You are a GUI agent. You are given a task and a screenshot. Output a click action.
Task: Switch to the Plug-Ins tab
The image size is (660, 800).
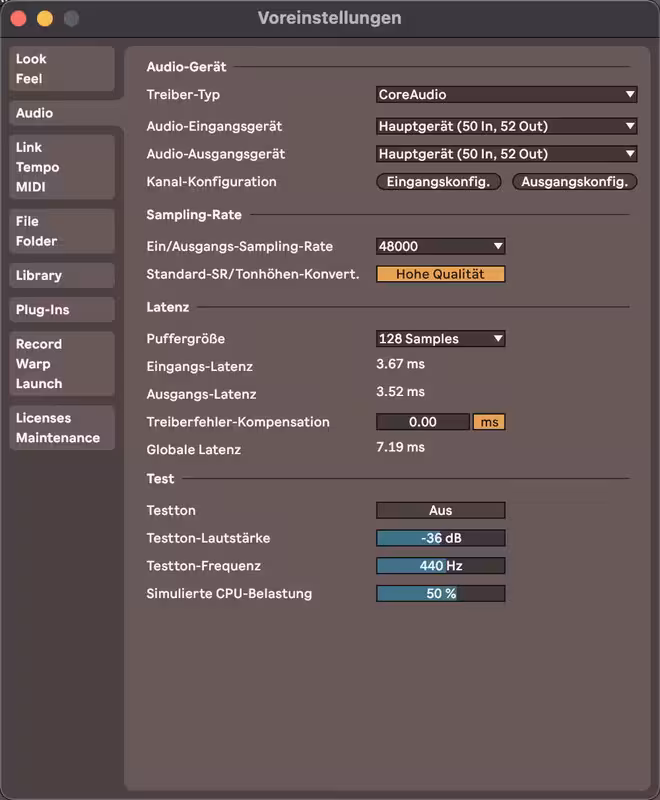62,310
